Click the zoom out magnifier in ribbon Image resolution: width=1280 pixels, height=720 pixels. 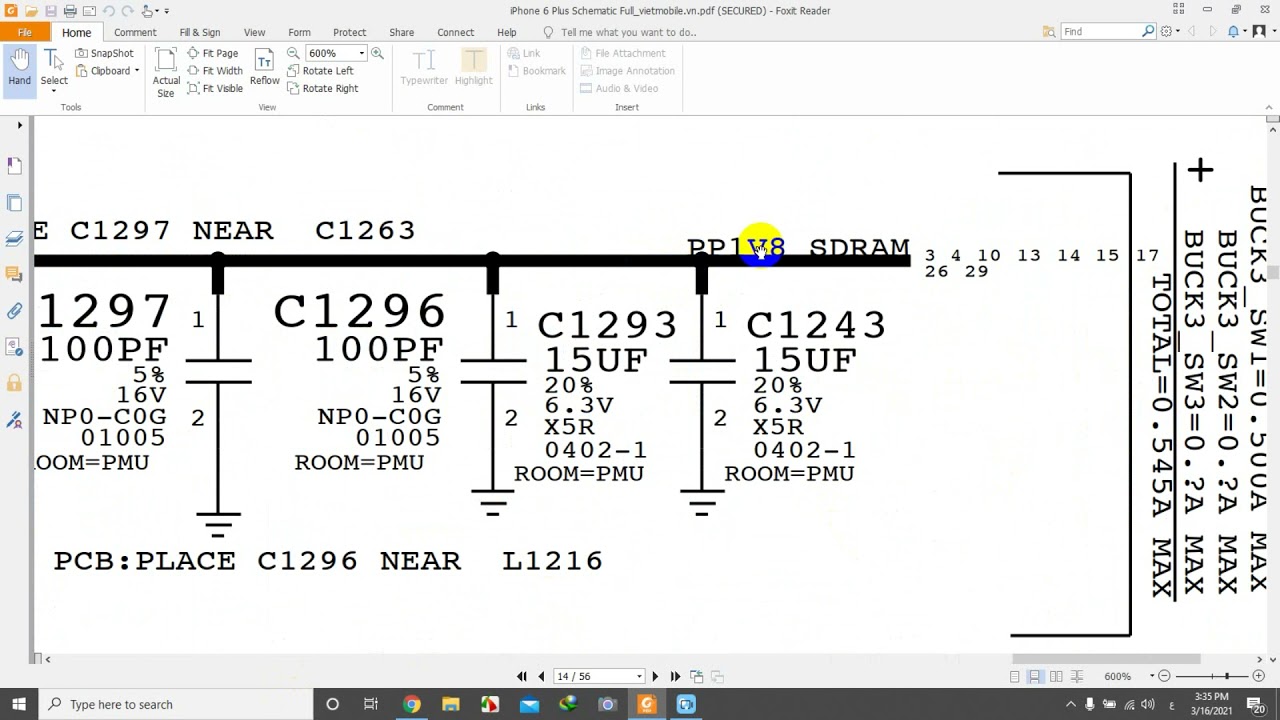[x=293, y=53]
